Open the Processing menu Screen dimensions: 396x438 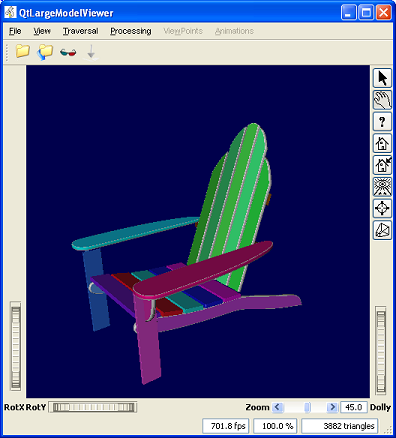tap(131, 31)
